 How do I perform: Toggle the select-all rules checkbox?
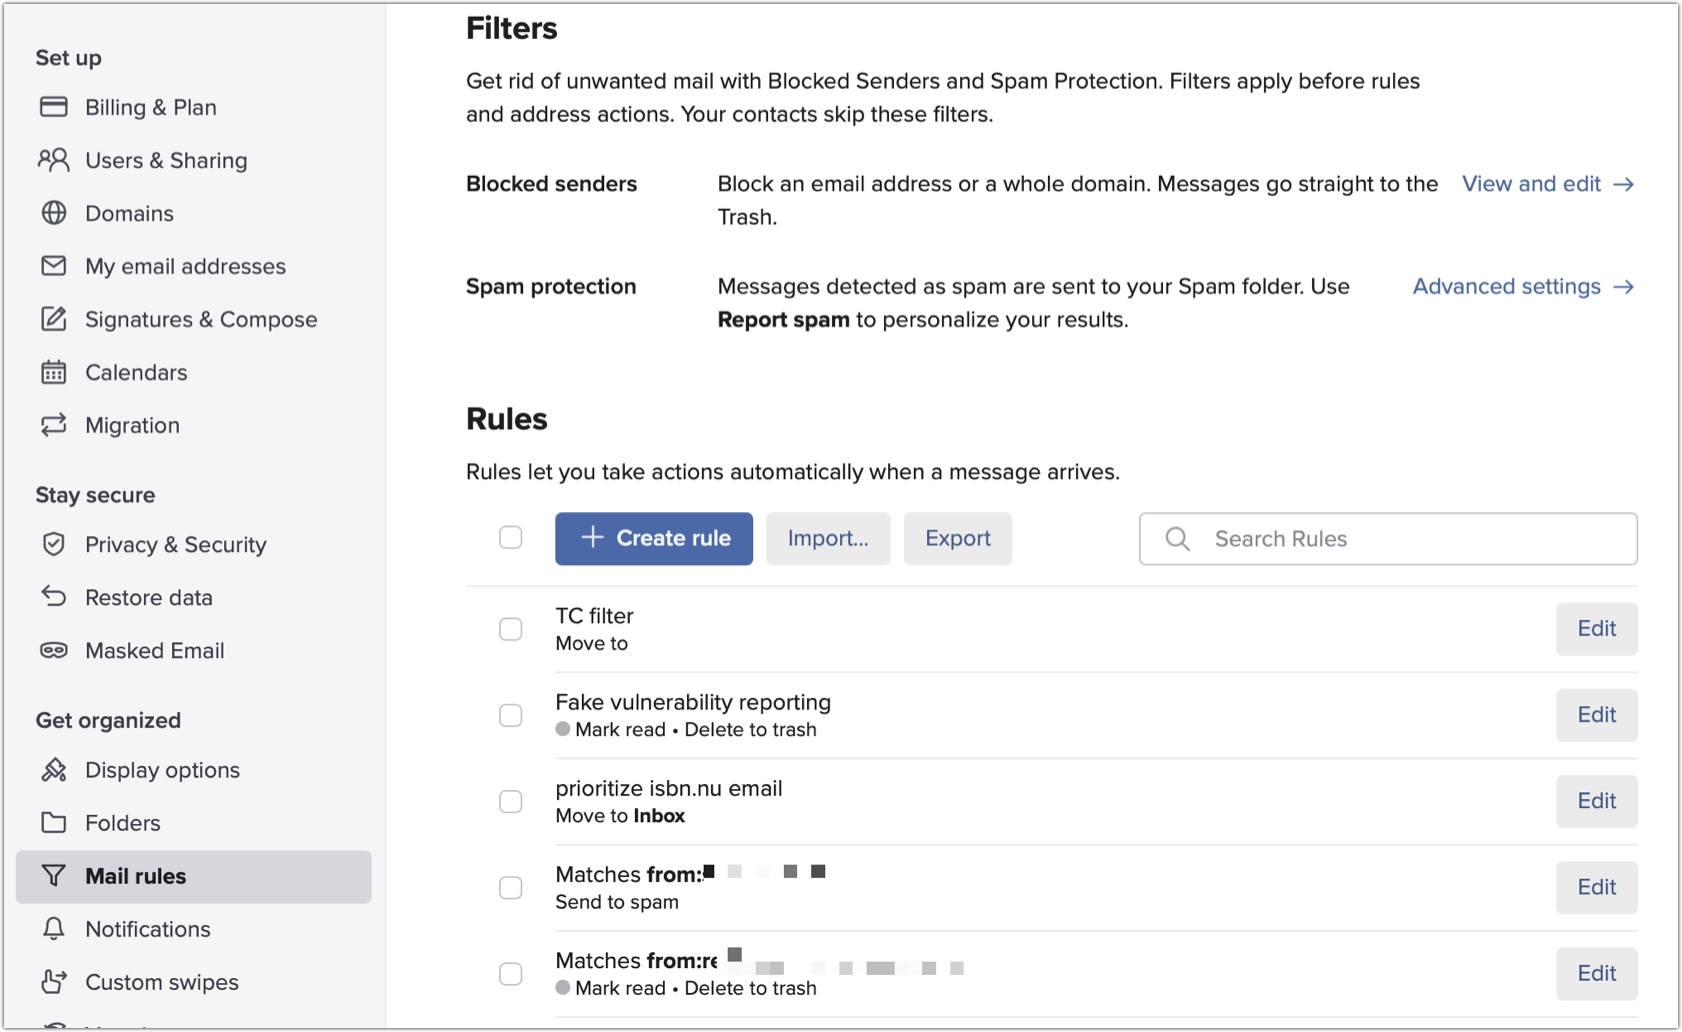click(511, 538)
